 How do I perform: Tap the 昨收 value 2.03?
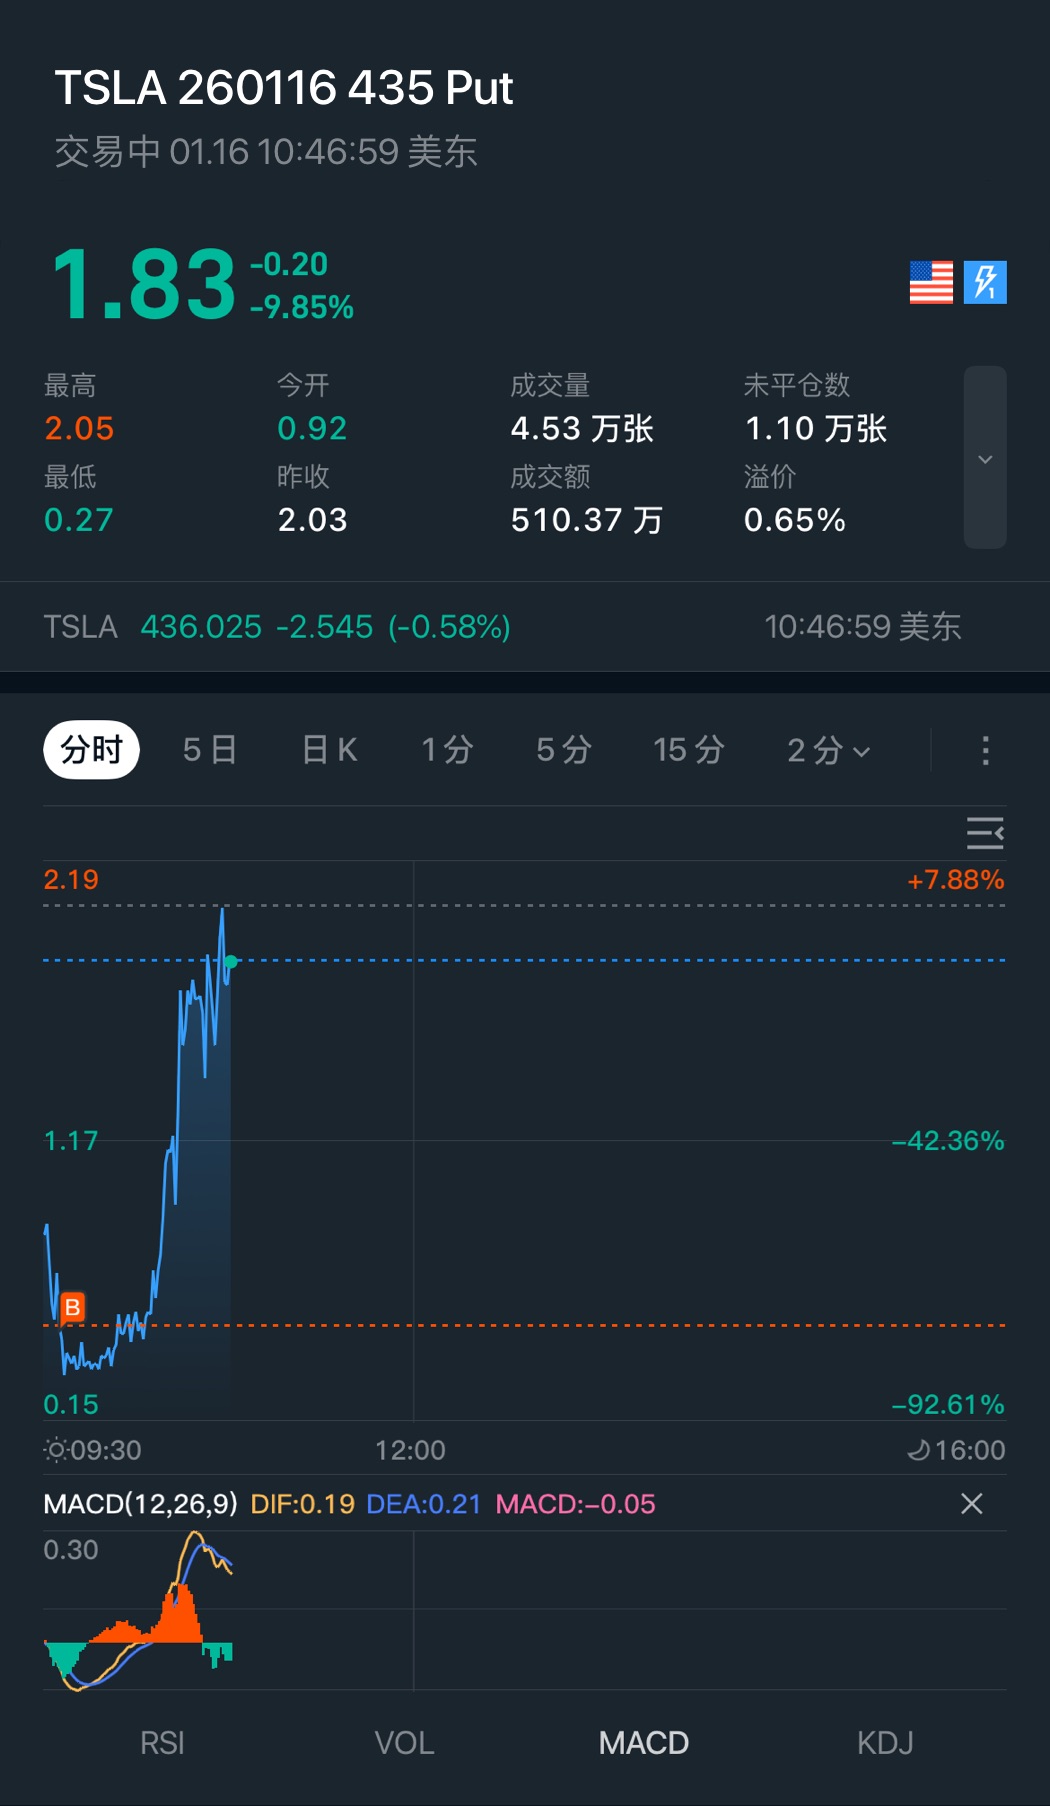point(312,519)
